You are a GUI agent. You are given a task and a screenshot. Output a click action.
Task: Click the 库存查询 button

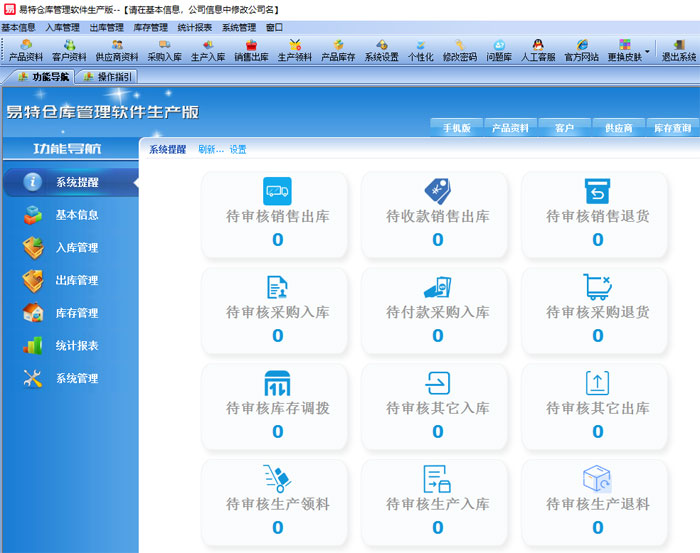point(672,128)
